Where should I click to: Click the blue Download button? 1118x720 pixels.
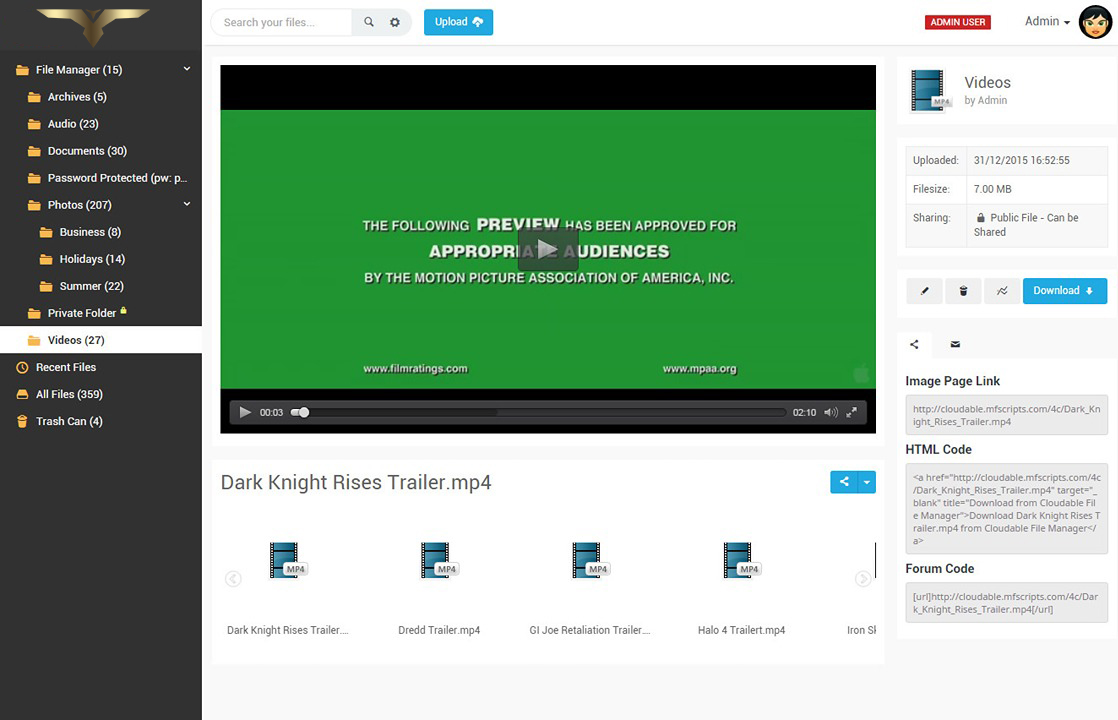[x=1064, y=291]
